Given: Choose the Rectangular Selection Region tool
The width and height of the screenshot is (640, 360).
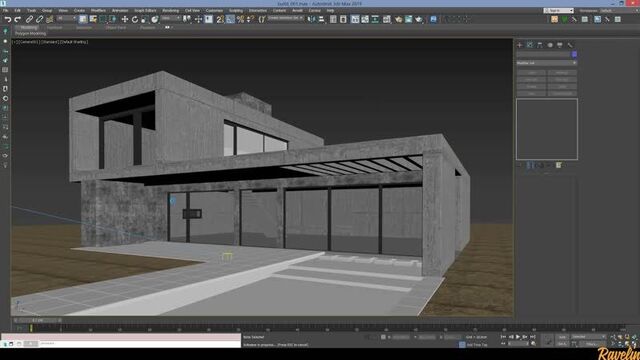Looking at the screenshot, I should (x=103, y=19).
